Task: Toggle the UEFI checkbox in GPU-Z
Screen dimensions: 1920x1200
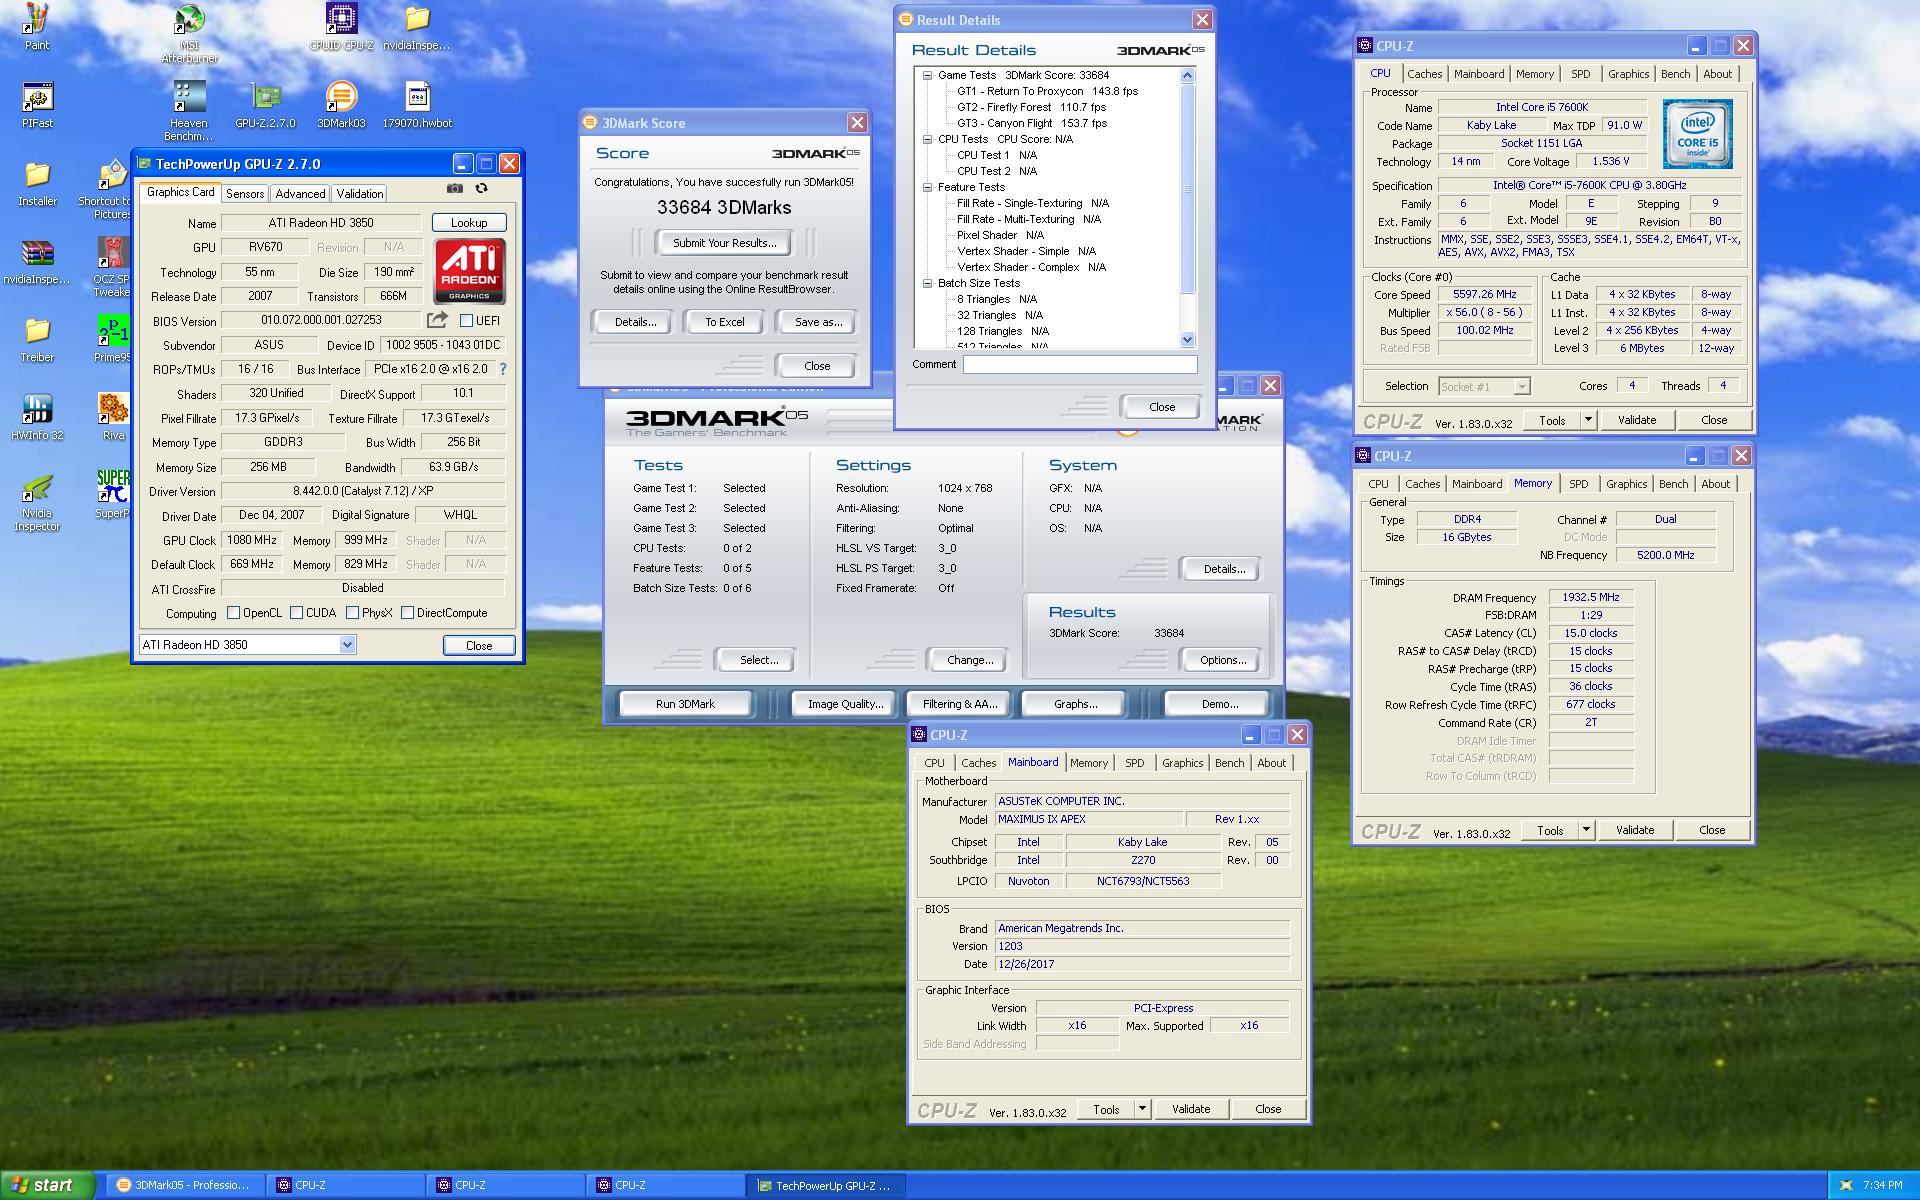Action: pyautogui.click(x=466, y=321)
